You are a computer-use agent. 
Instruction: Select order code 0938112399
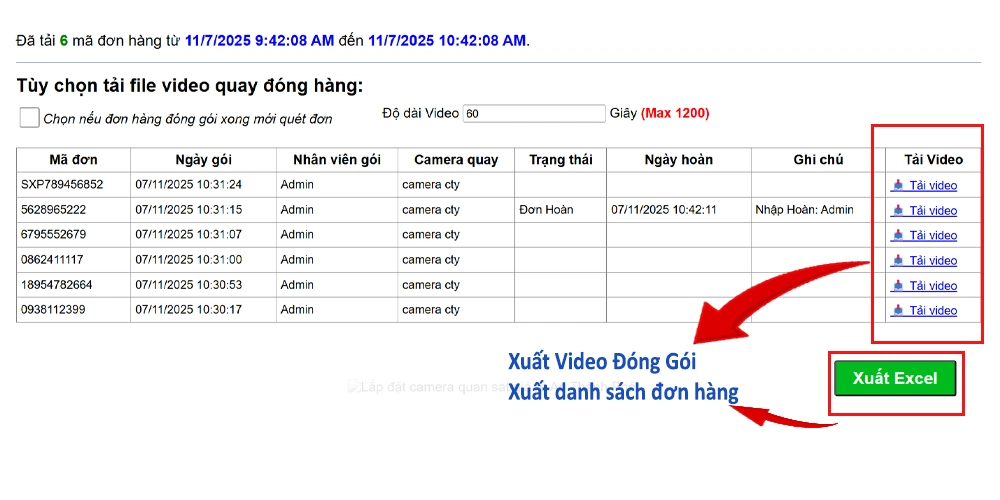pos(53,310)
